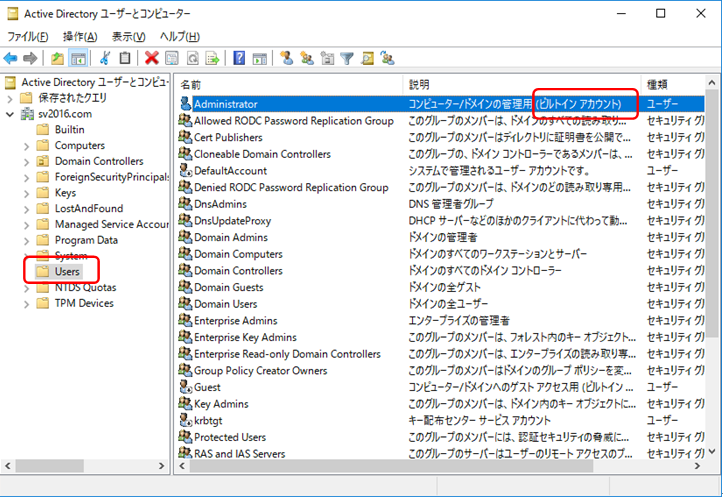Click the Find objects magnifier icon

coord(367,59)
